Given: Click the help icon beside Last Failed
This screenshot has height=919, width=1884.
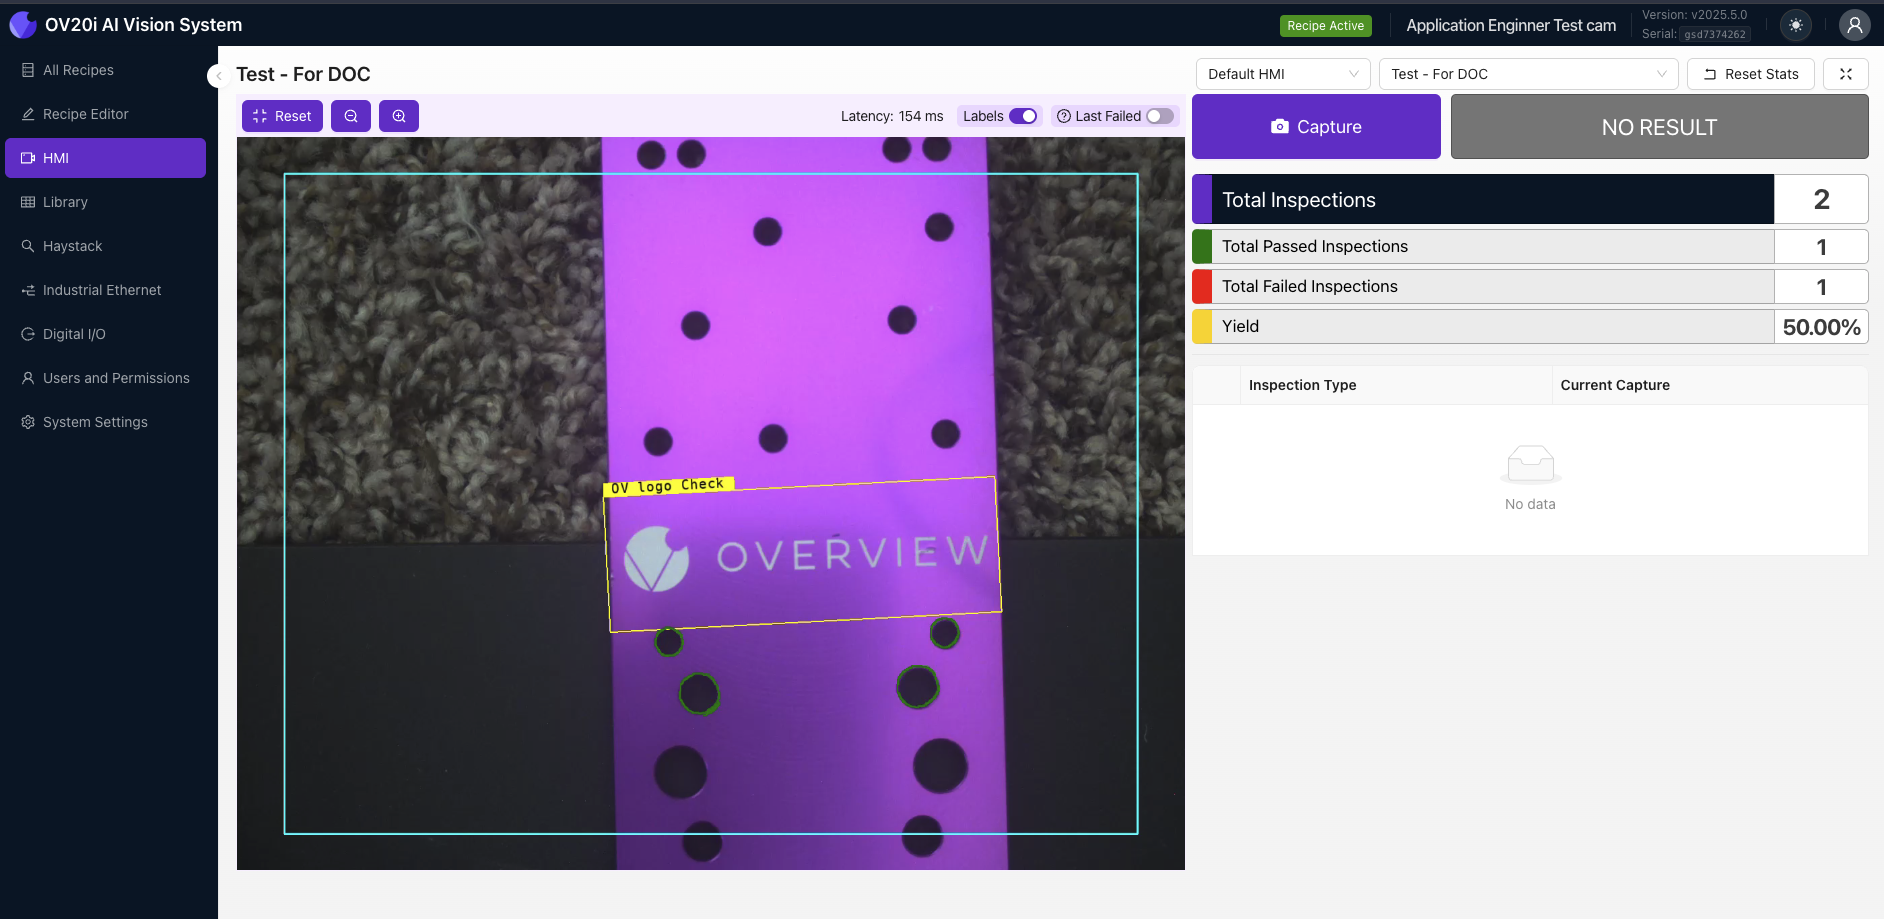Looking at the screenshot, I should (x=1064, y=116).
